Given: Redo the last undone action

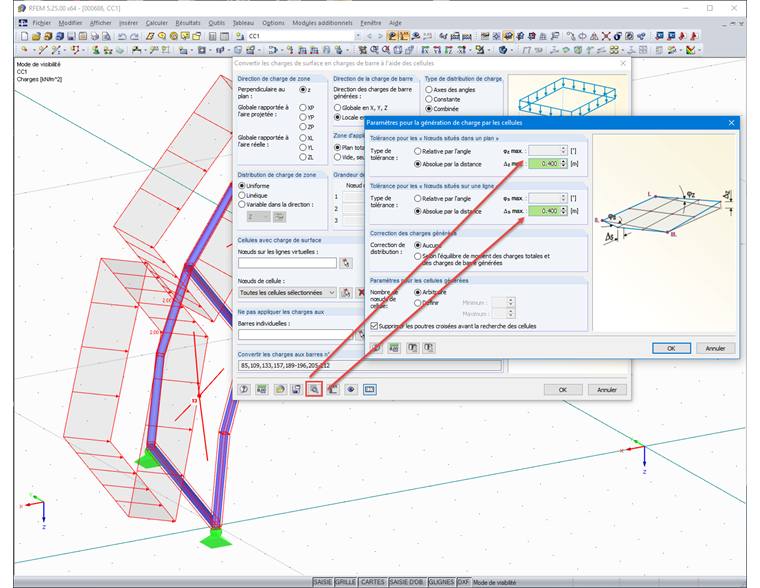Looking at the screenshot, I should pyautogui.click(x=134, y=36).
